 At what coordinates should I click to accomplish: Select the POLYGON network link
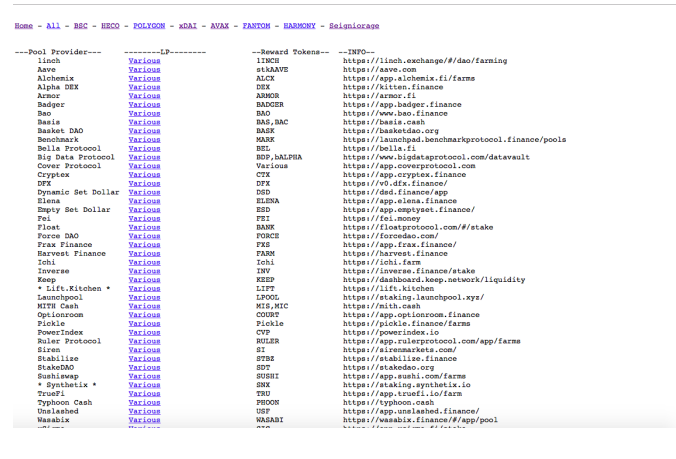coord(149,26)
